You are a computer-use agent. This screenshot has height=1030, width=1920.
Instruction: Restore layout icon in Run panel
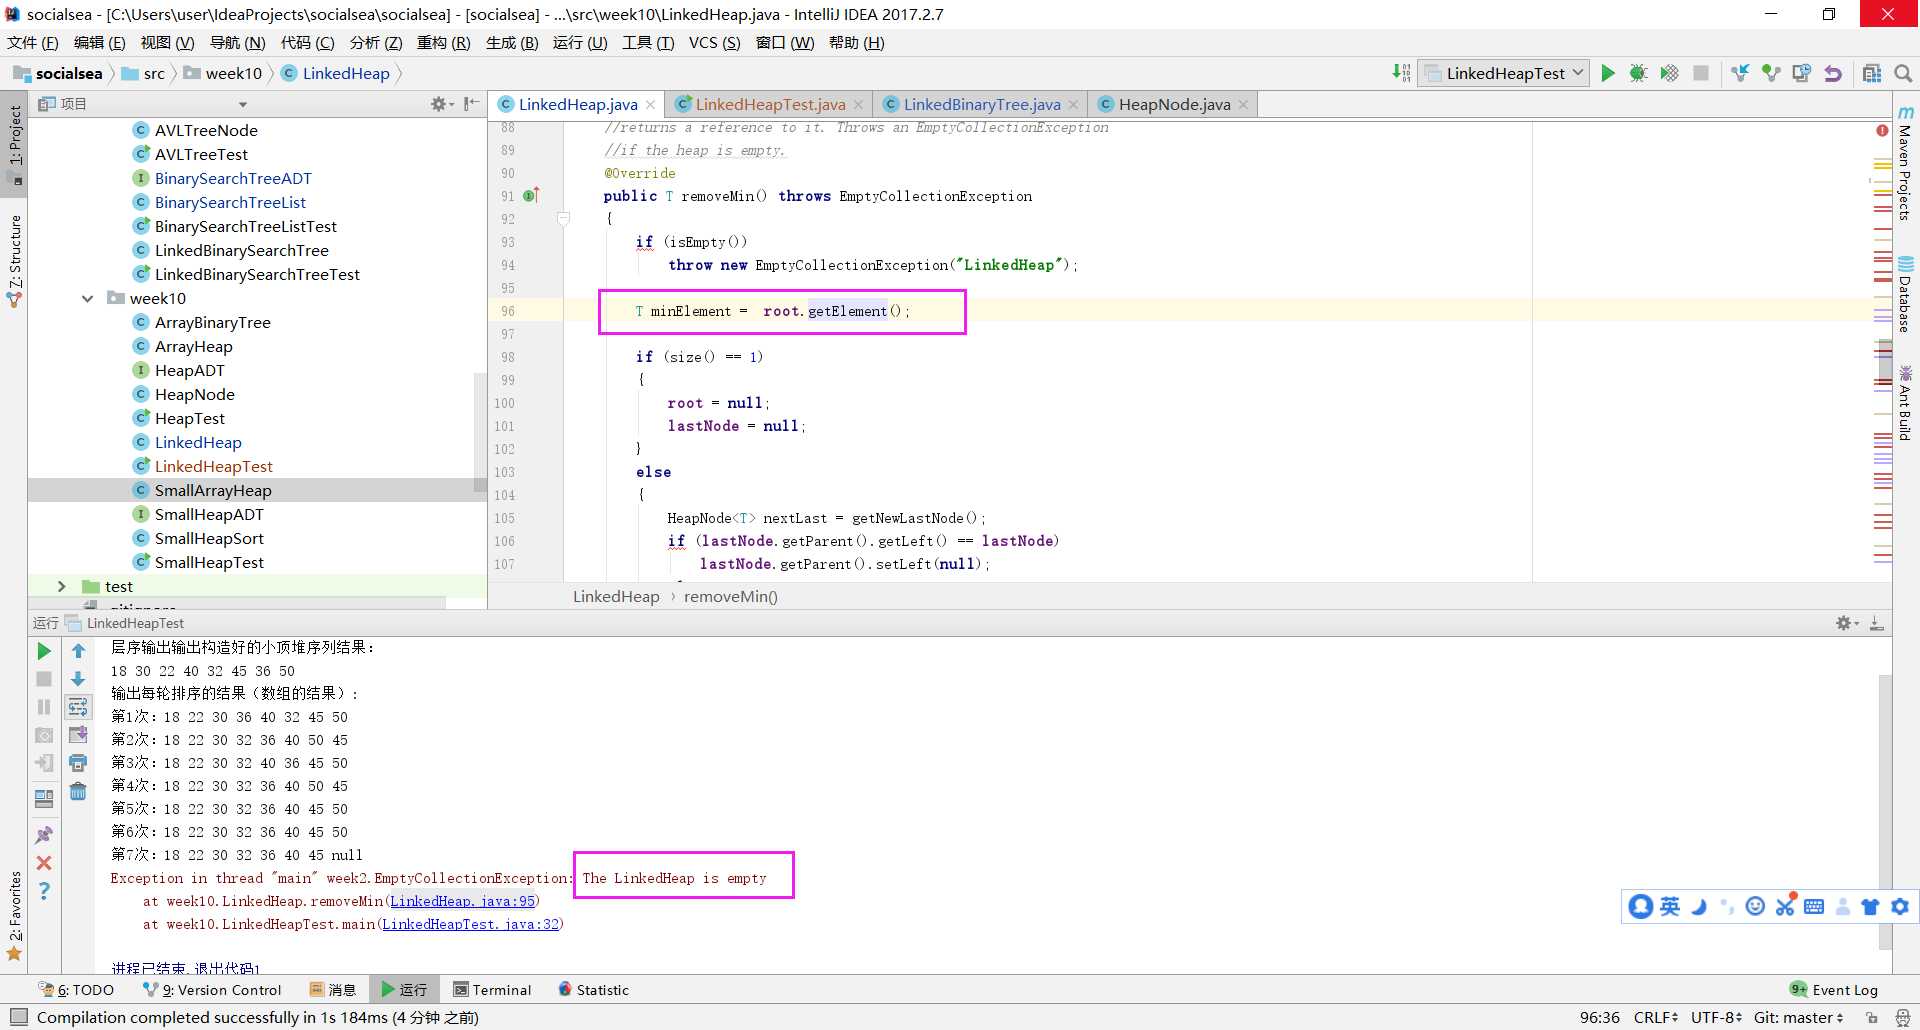tap(44, 799)
